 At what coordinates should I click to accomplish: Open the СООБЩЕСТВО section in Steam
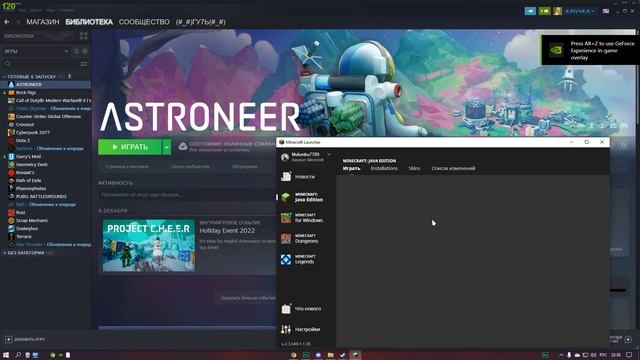click(x=144, y=22)
